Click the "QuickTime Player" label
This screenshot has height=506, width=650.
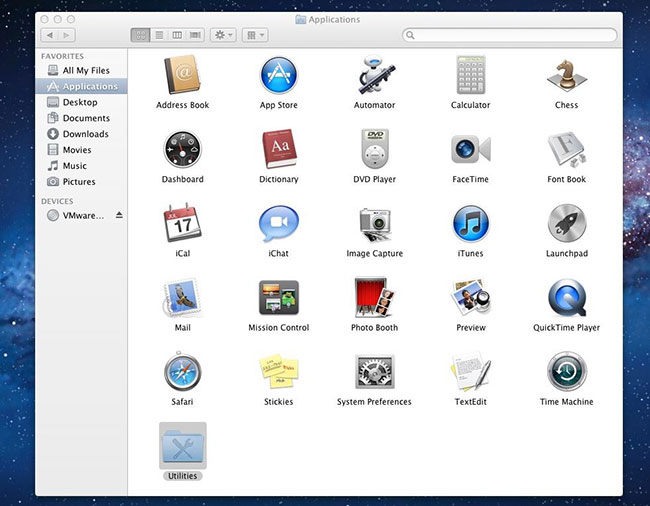pyautogui.click(x=567, y=328)
